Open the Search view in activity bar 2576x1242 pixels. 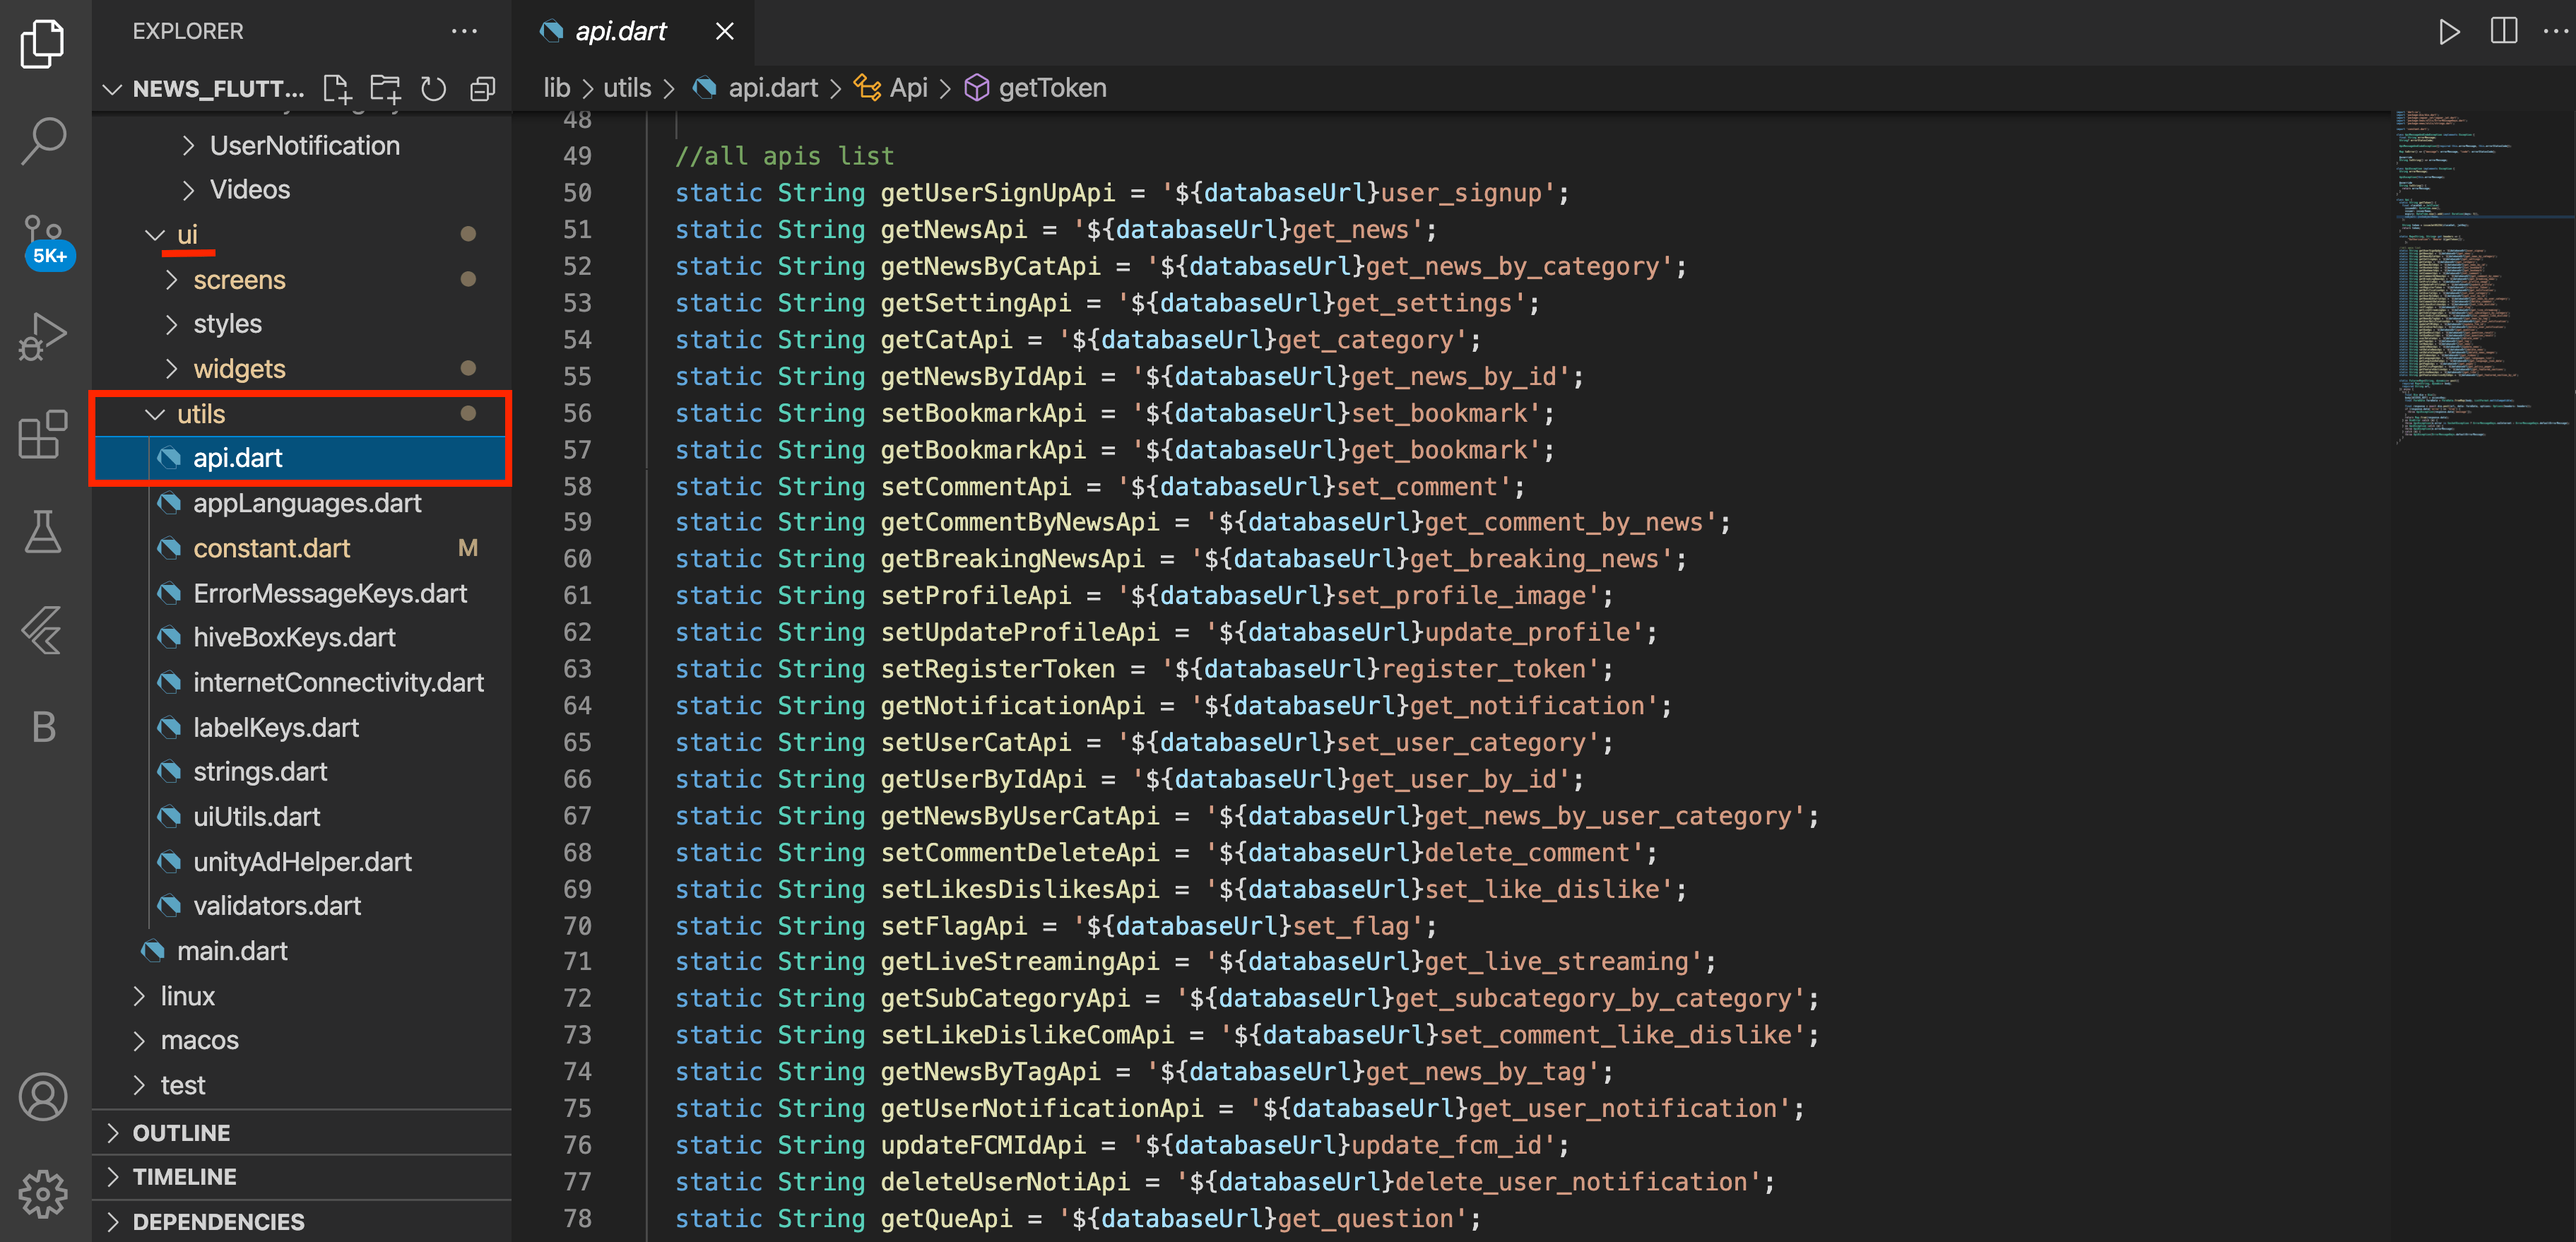tap(43, 141)
